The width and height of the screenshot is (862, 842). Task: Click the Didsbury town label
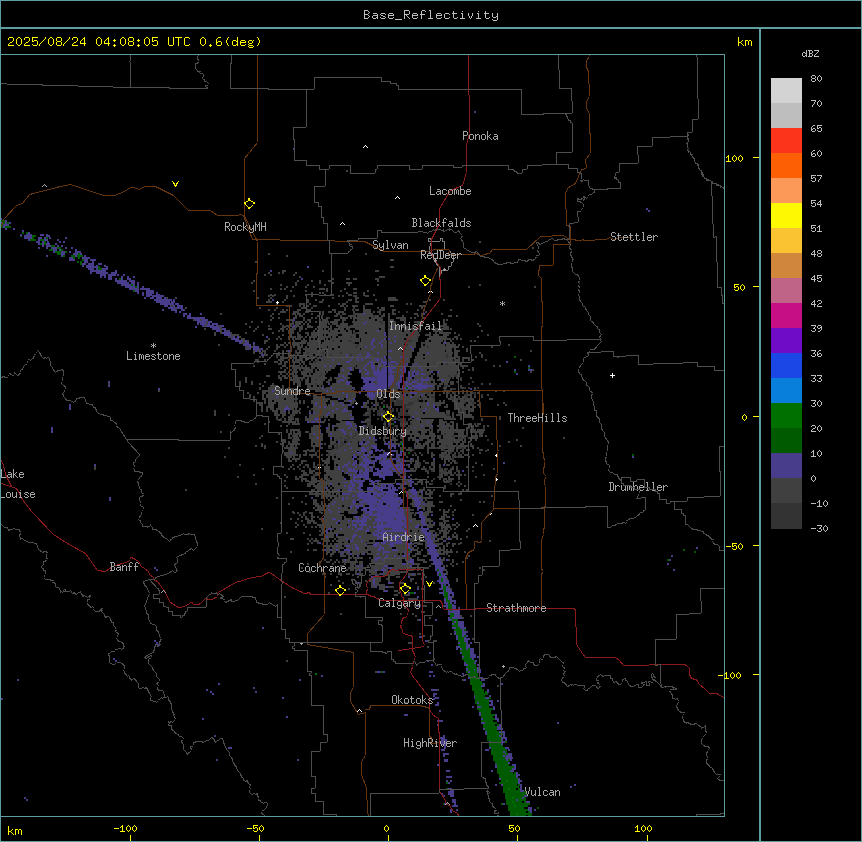point(383,431)
